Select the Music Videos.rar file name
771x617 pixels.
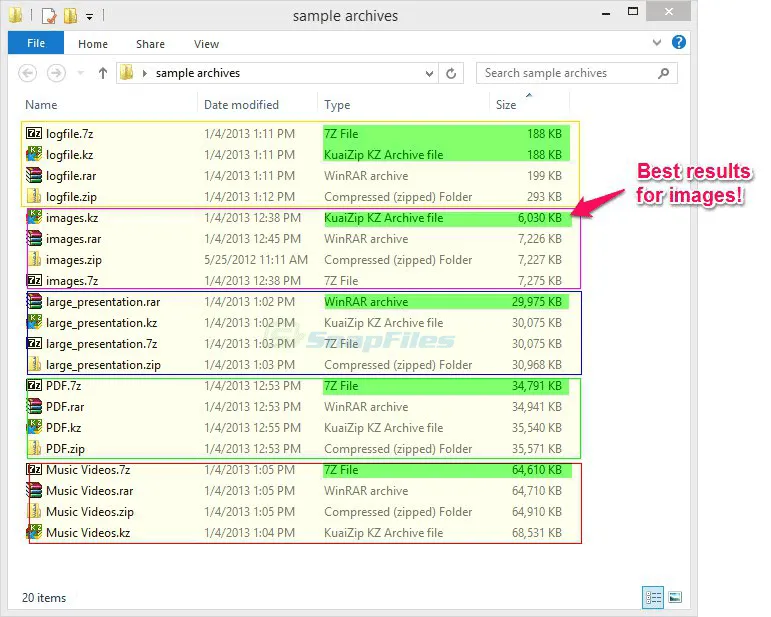pyautogui.click(x=89, y=491)
